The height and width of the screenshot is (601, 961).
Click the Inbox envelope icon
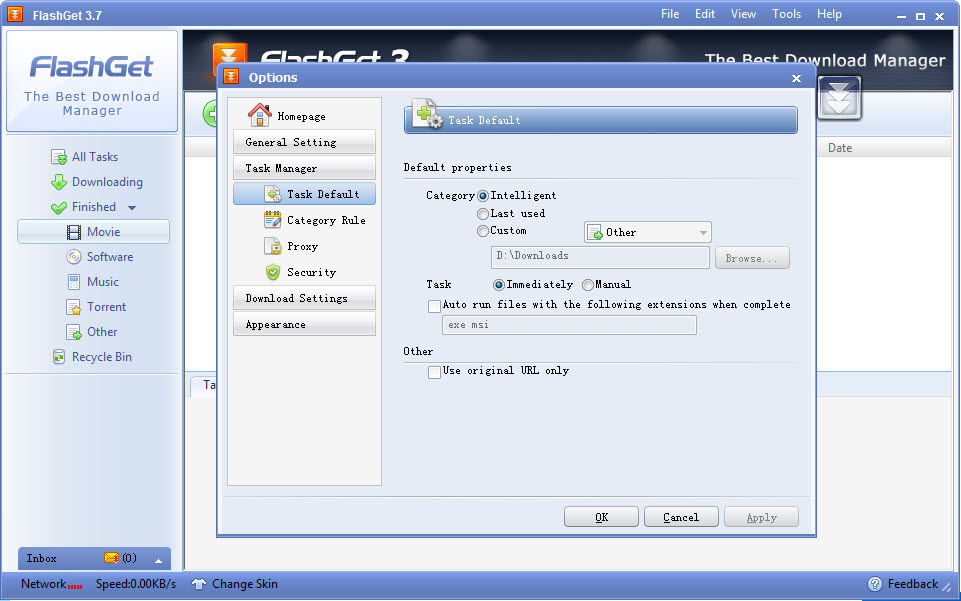[111, 558]
